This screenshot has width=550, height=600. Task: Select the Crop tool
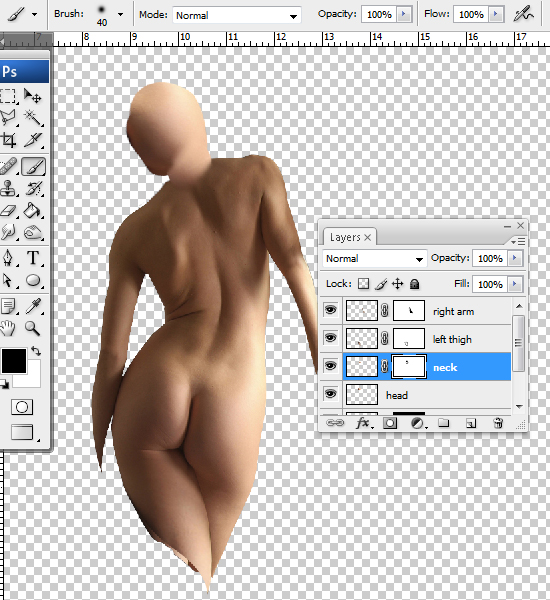(8, 140)
